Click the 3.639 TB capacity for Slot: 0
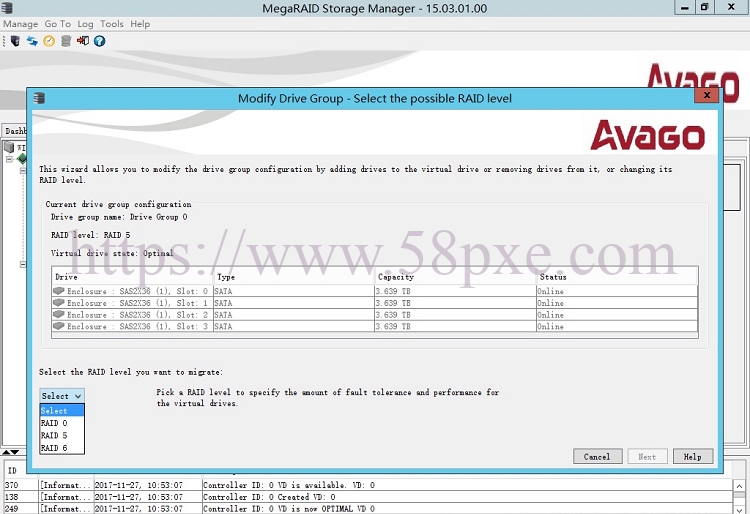The width and height of the screenshot is (750, 514). point(455,291)
